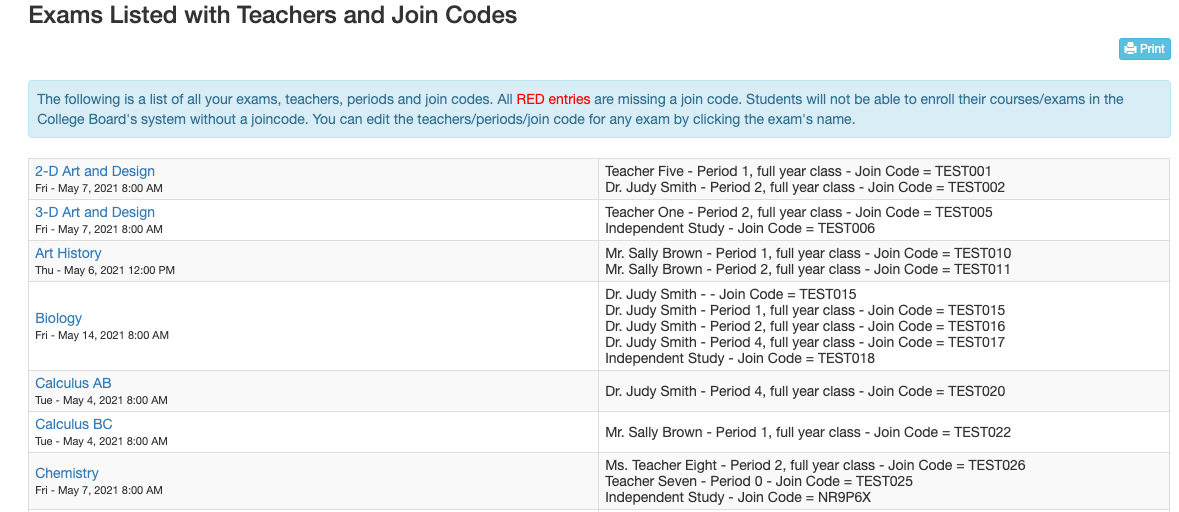This screenshot has height=512, width=1179.
Task: Open the Calculus AB exam link
Action: click(x=73, y=383)
